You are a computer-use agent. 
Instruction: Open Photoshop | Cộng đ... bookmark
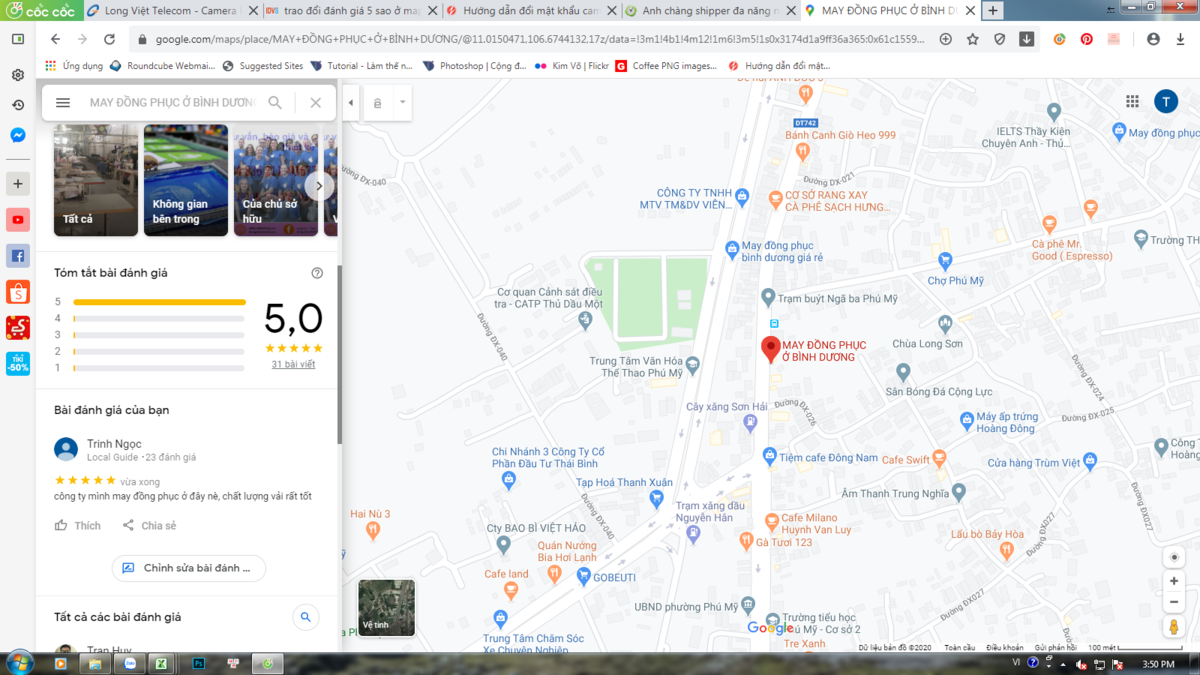475,66
